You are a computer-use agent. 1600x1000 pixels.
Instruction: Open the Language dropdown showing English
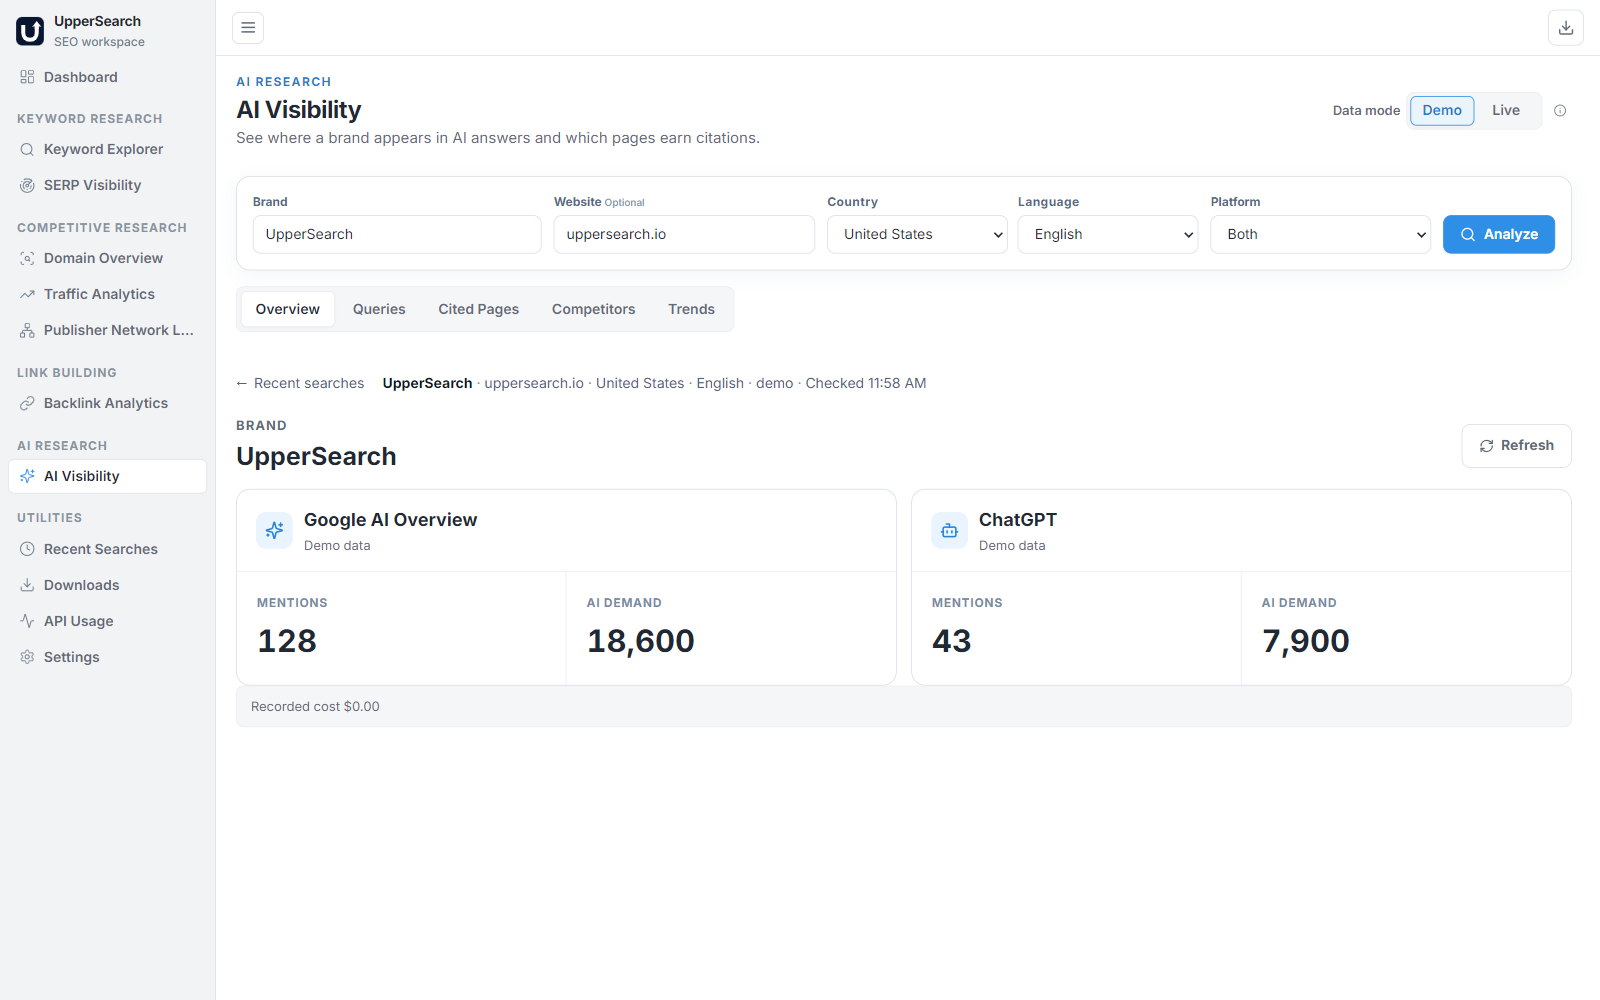[1108, 234]
